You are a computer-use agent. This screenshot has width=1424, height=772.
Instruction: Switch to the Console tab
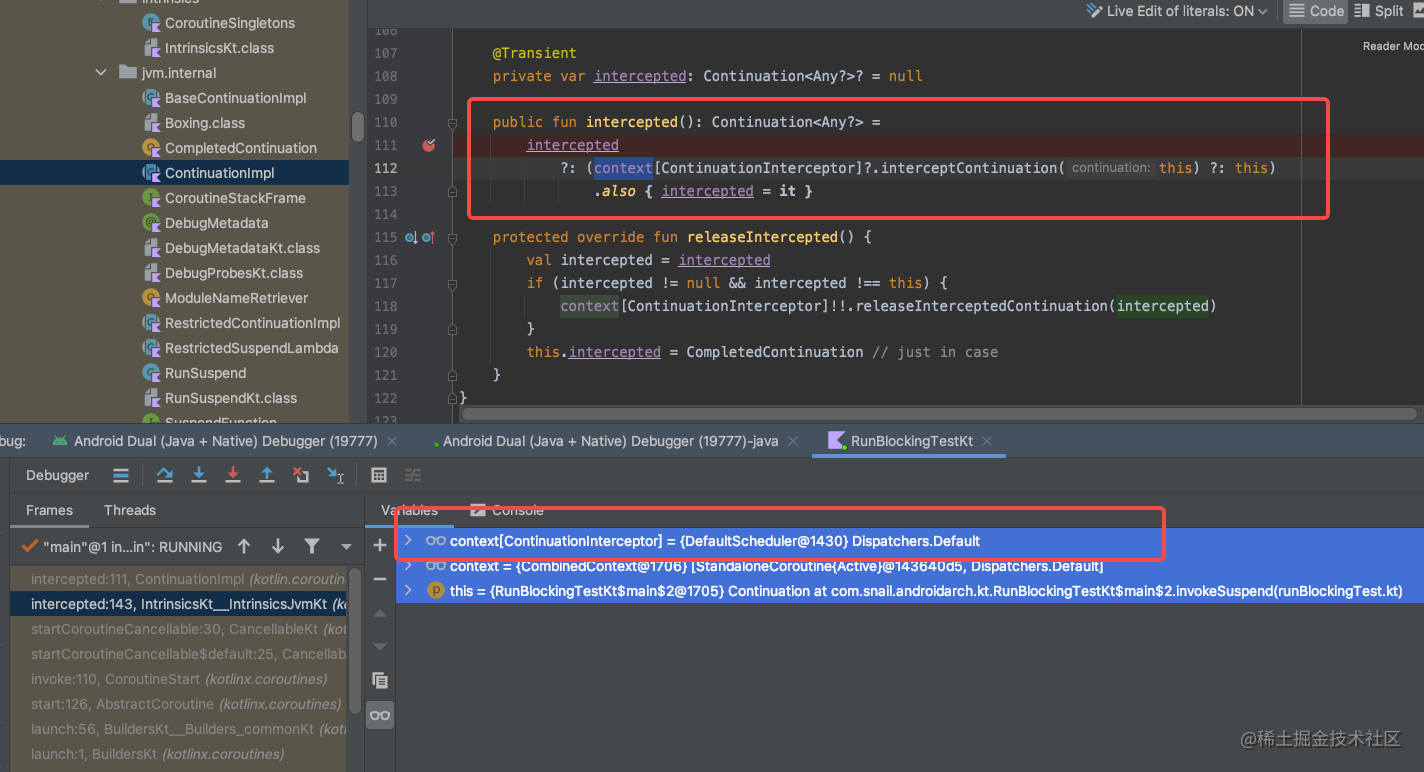[x=507, y=510]
